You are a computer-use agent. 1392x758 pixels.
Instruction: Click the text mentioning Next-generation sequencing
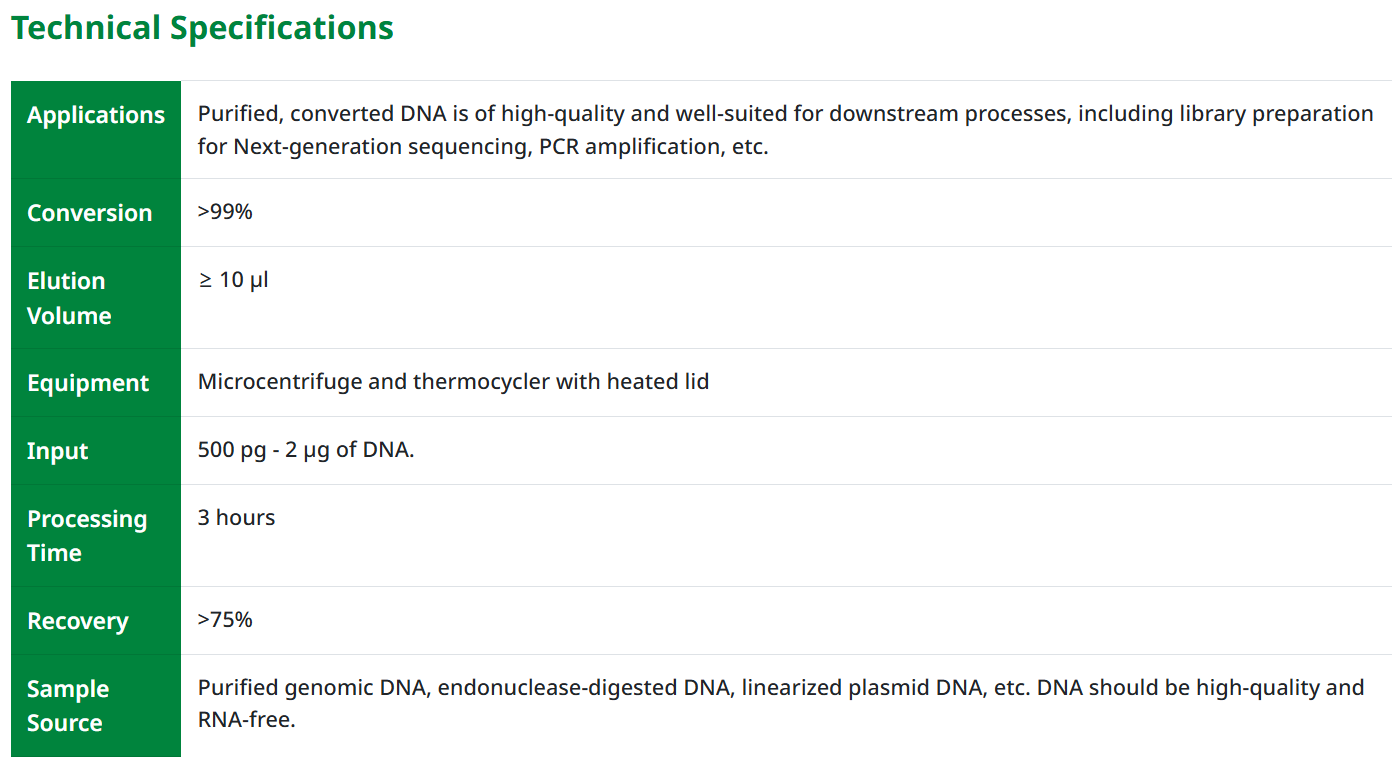coord(375,148)
